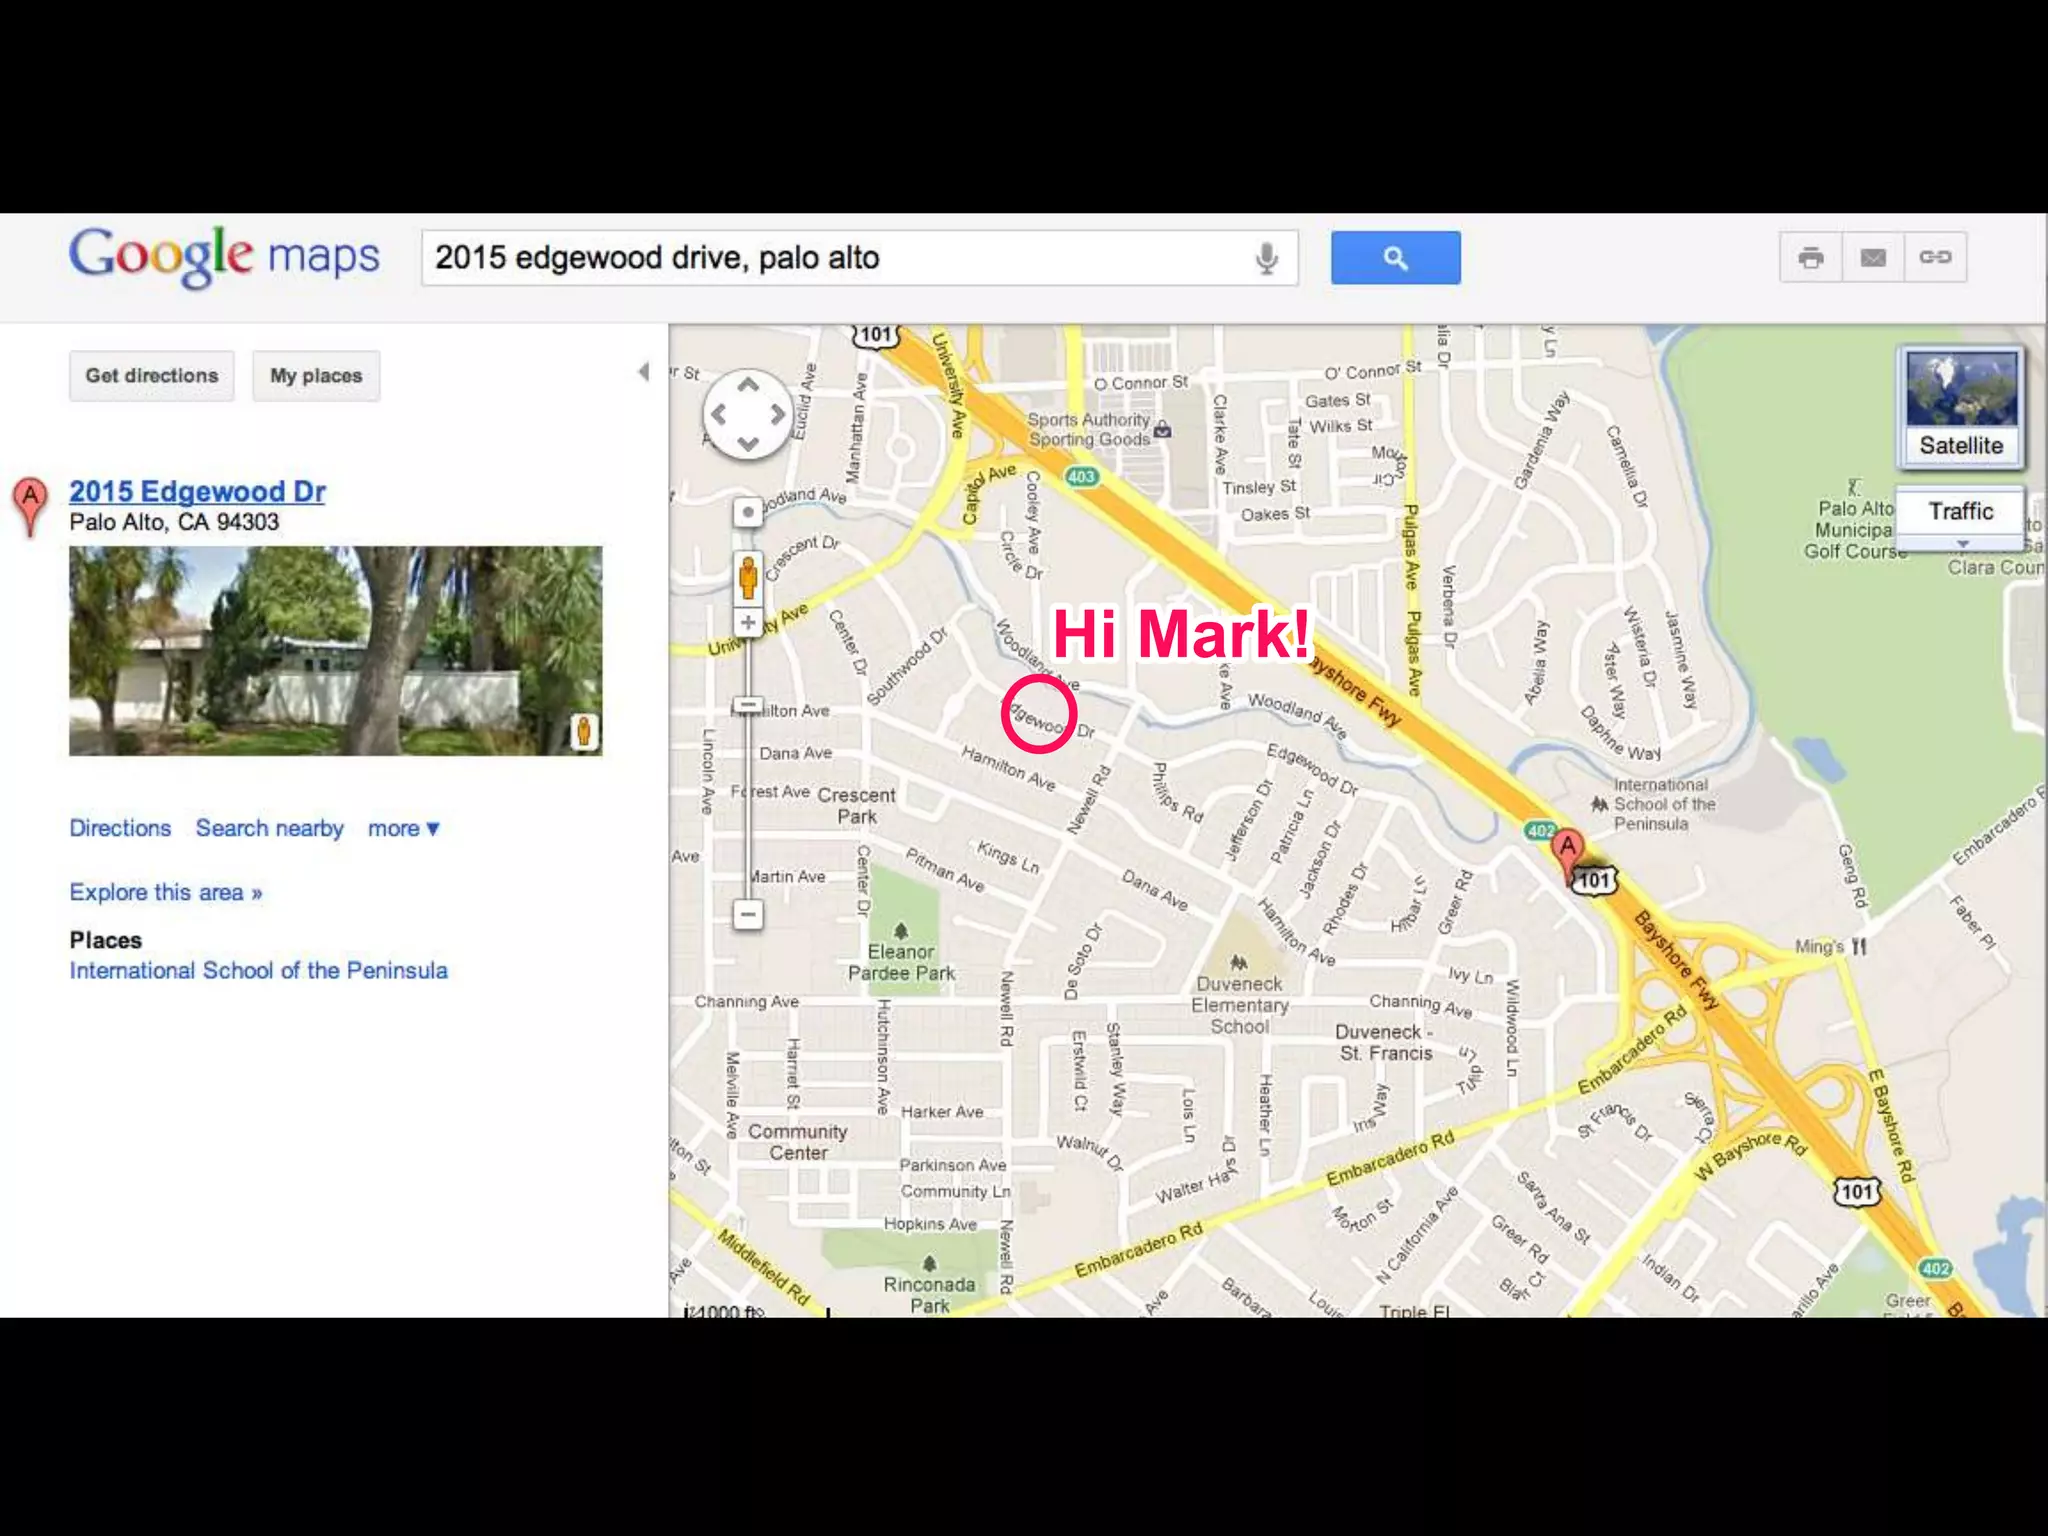2048x1536 pixels.
Task: Toggle the Traffic layer
Action: [x=1961, y=511]
